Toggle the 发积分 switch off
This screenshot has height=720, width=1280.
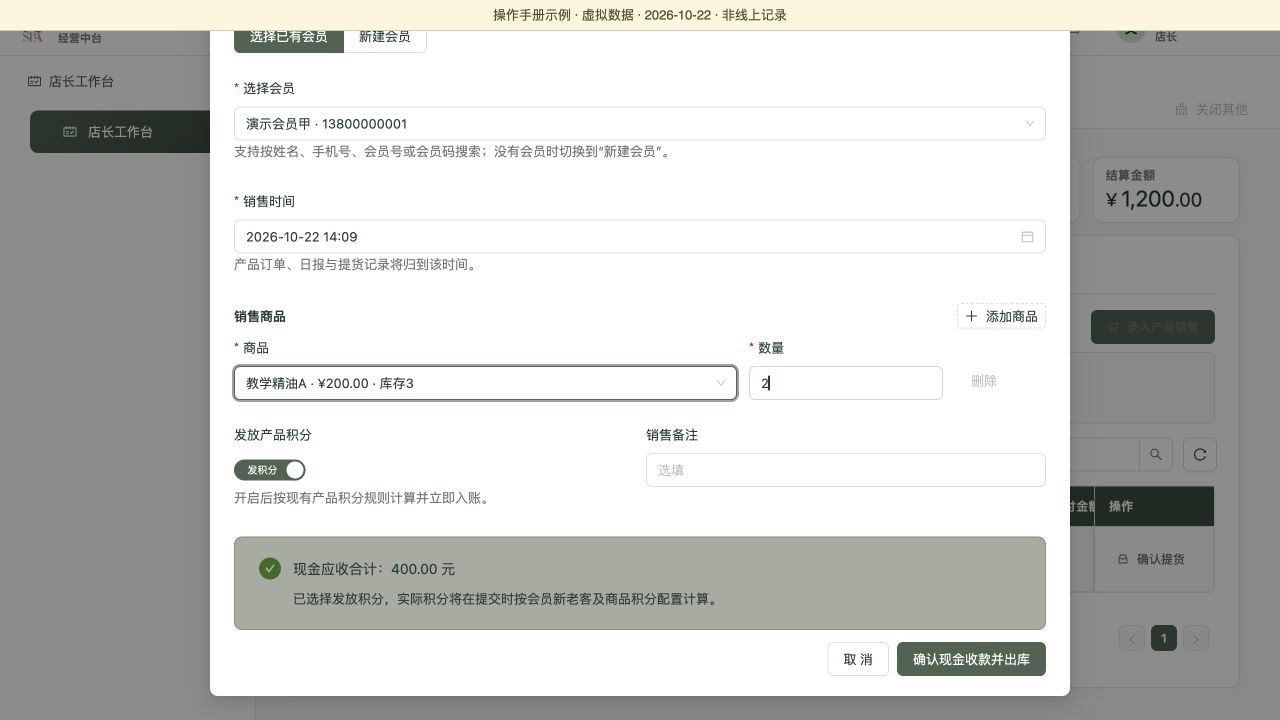tap(270, 470)
